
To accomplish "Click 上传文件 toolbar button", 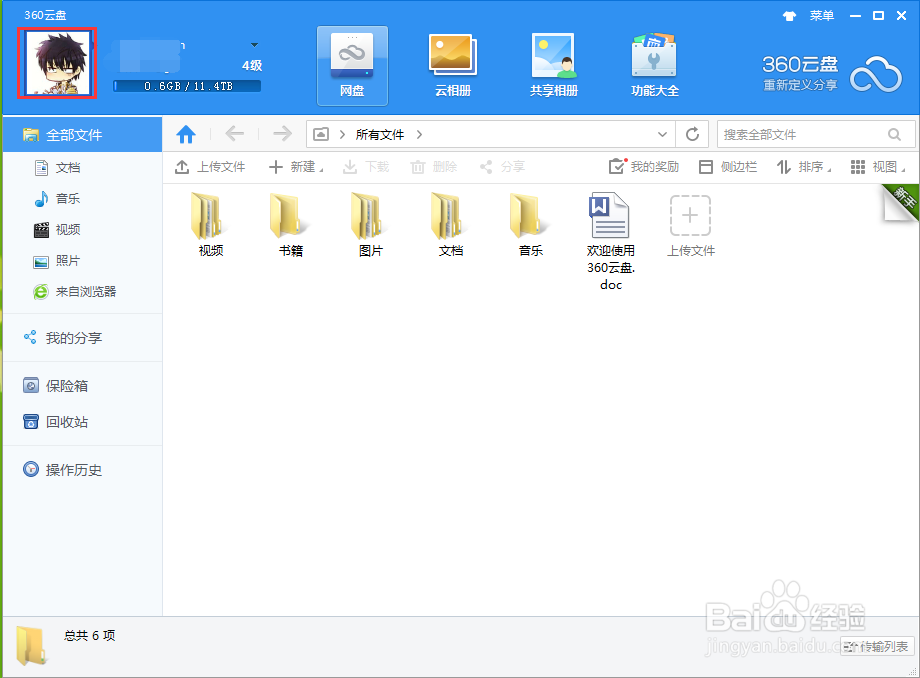I will pyautogui.click(x=209, y=167).
